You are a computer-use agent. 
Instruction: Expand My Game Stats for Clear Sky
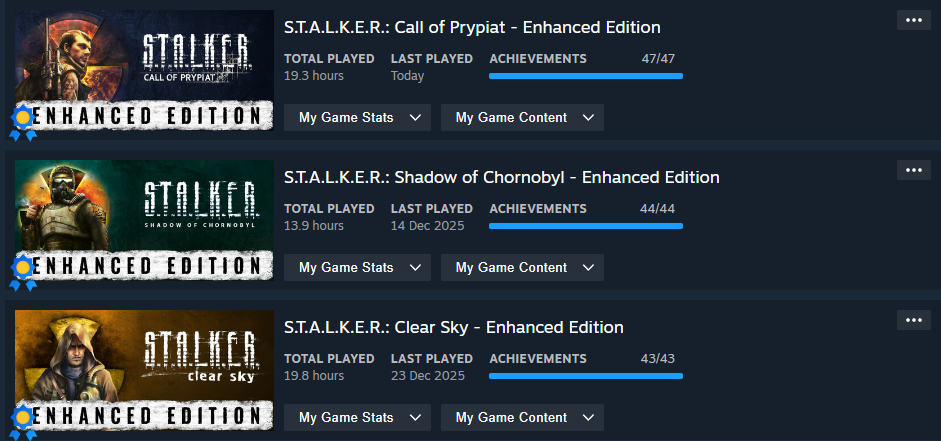(x=357, y=418)
